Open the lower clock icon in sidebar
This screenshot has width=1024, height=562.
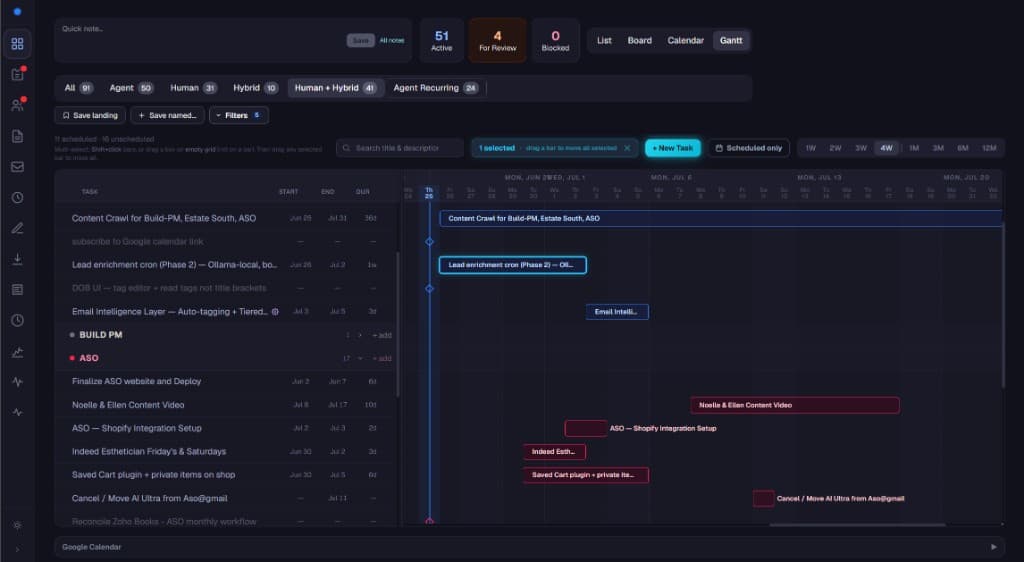(x=18, y=320)
